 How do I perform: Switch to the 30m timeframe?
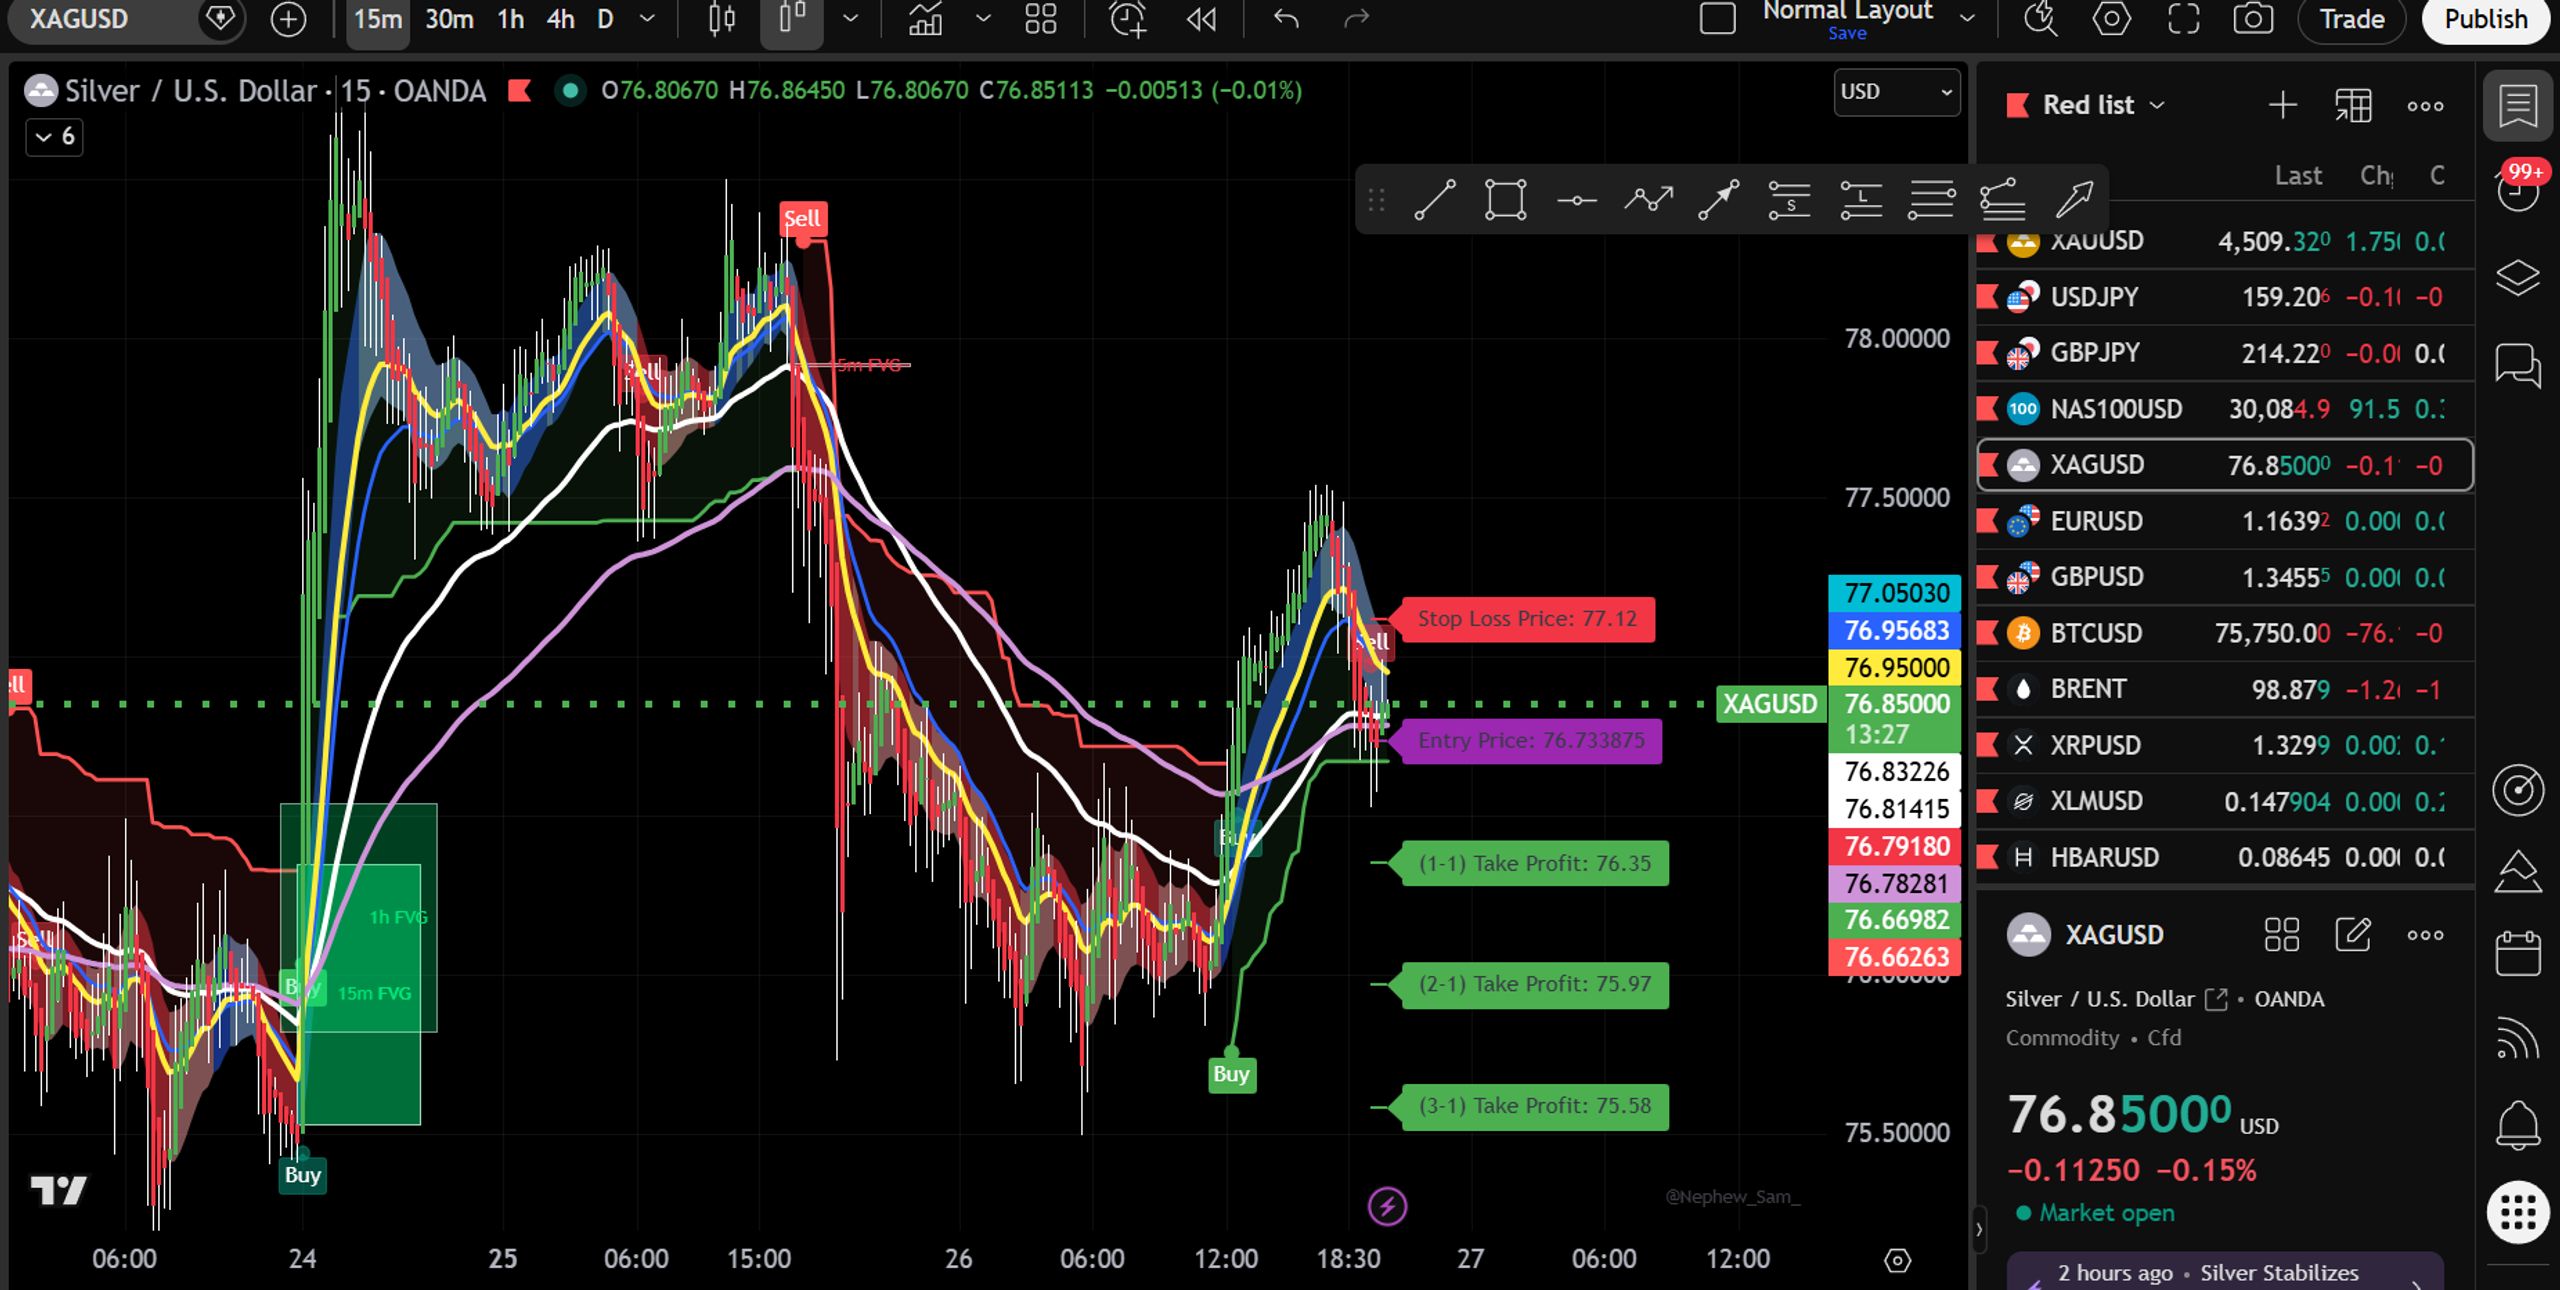click(449, 20)
